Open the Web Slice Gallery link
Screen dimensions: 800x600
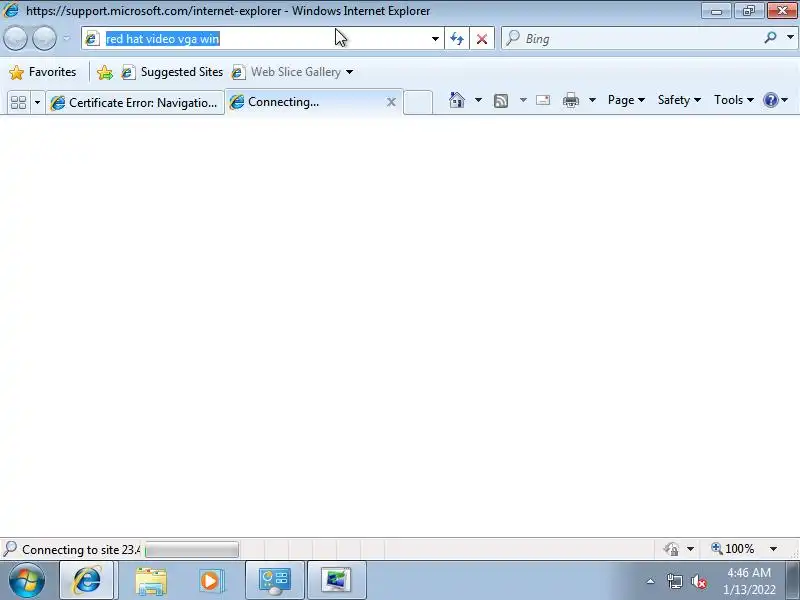pyautogui.click(x=287, y=72)
